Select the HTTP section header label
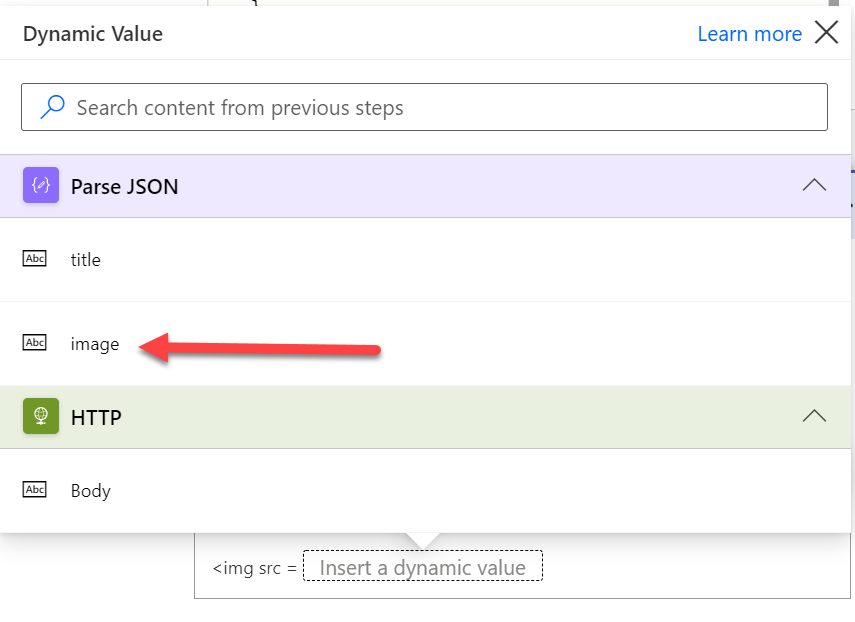 (x=96, y=417)
